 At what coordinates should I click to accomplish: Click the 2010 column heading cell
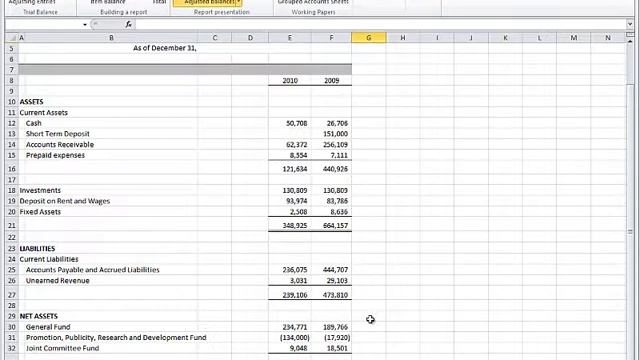290,80
